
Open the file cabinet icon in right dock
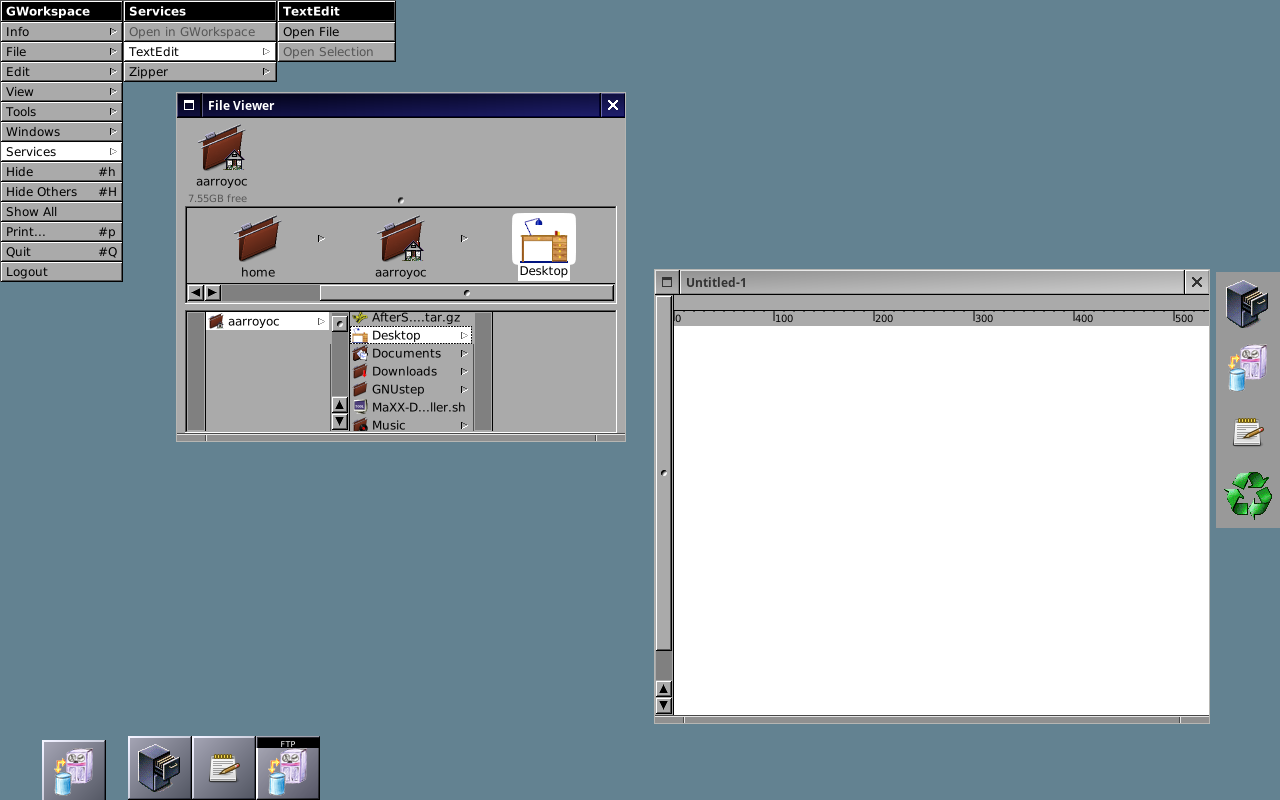1247,304
